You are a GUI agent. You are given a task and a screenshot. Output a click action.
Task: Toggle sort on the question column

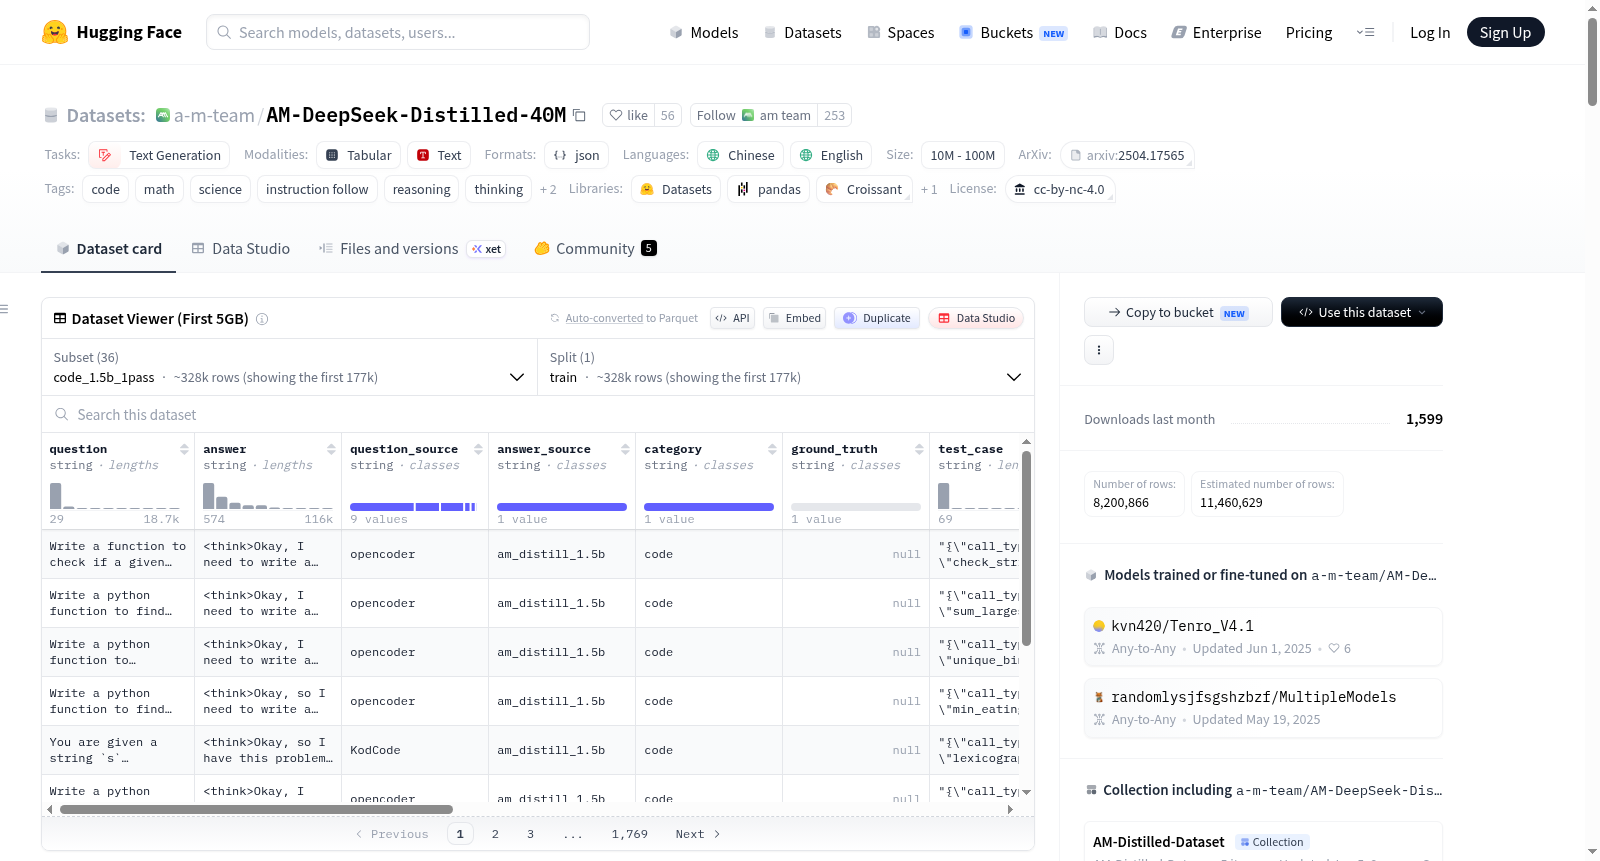coord(184,449)
